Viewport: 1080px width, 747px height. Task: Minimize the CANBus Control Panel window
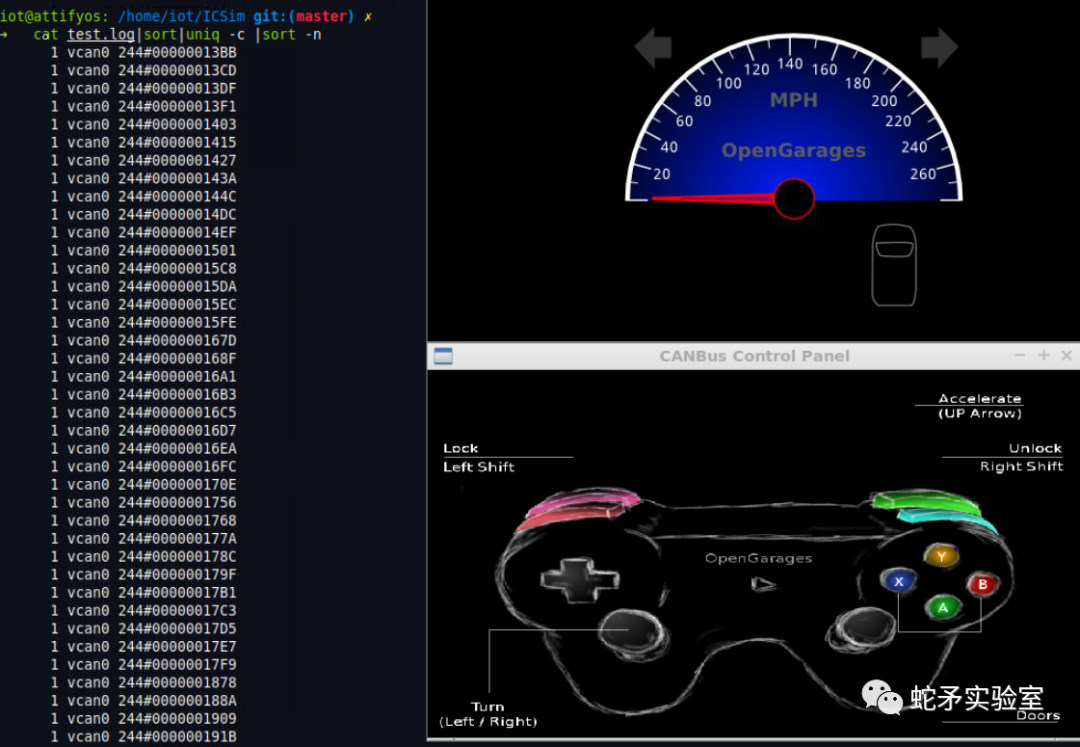1020,355
